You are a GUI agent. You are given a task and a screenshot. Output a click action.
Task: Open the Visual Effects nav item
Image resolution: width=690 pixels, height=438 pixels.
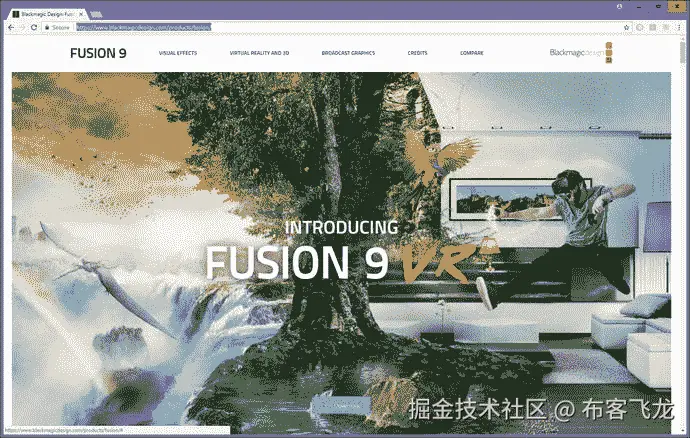coord(178,53)
